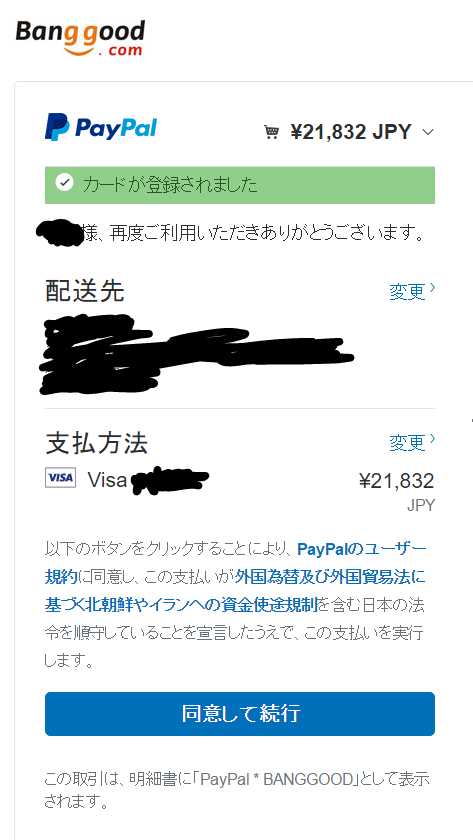Click the VISA card icon
The image size is (473, 840).
pos(61,477)
